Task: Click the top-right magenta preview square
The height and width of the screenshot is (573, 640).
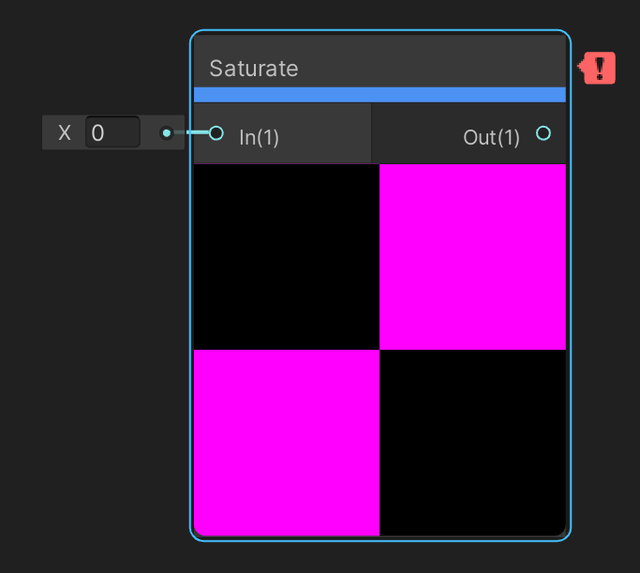Action: pos(472,256)
